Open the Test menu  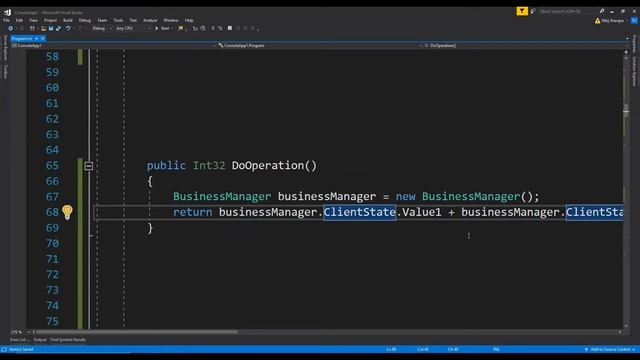pyautogui.click(x=133, y=20)
